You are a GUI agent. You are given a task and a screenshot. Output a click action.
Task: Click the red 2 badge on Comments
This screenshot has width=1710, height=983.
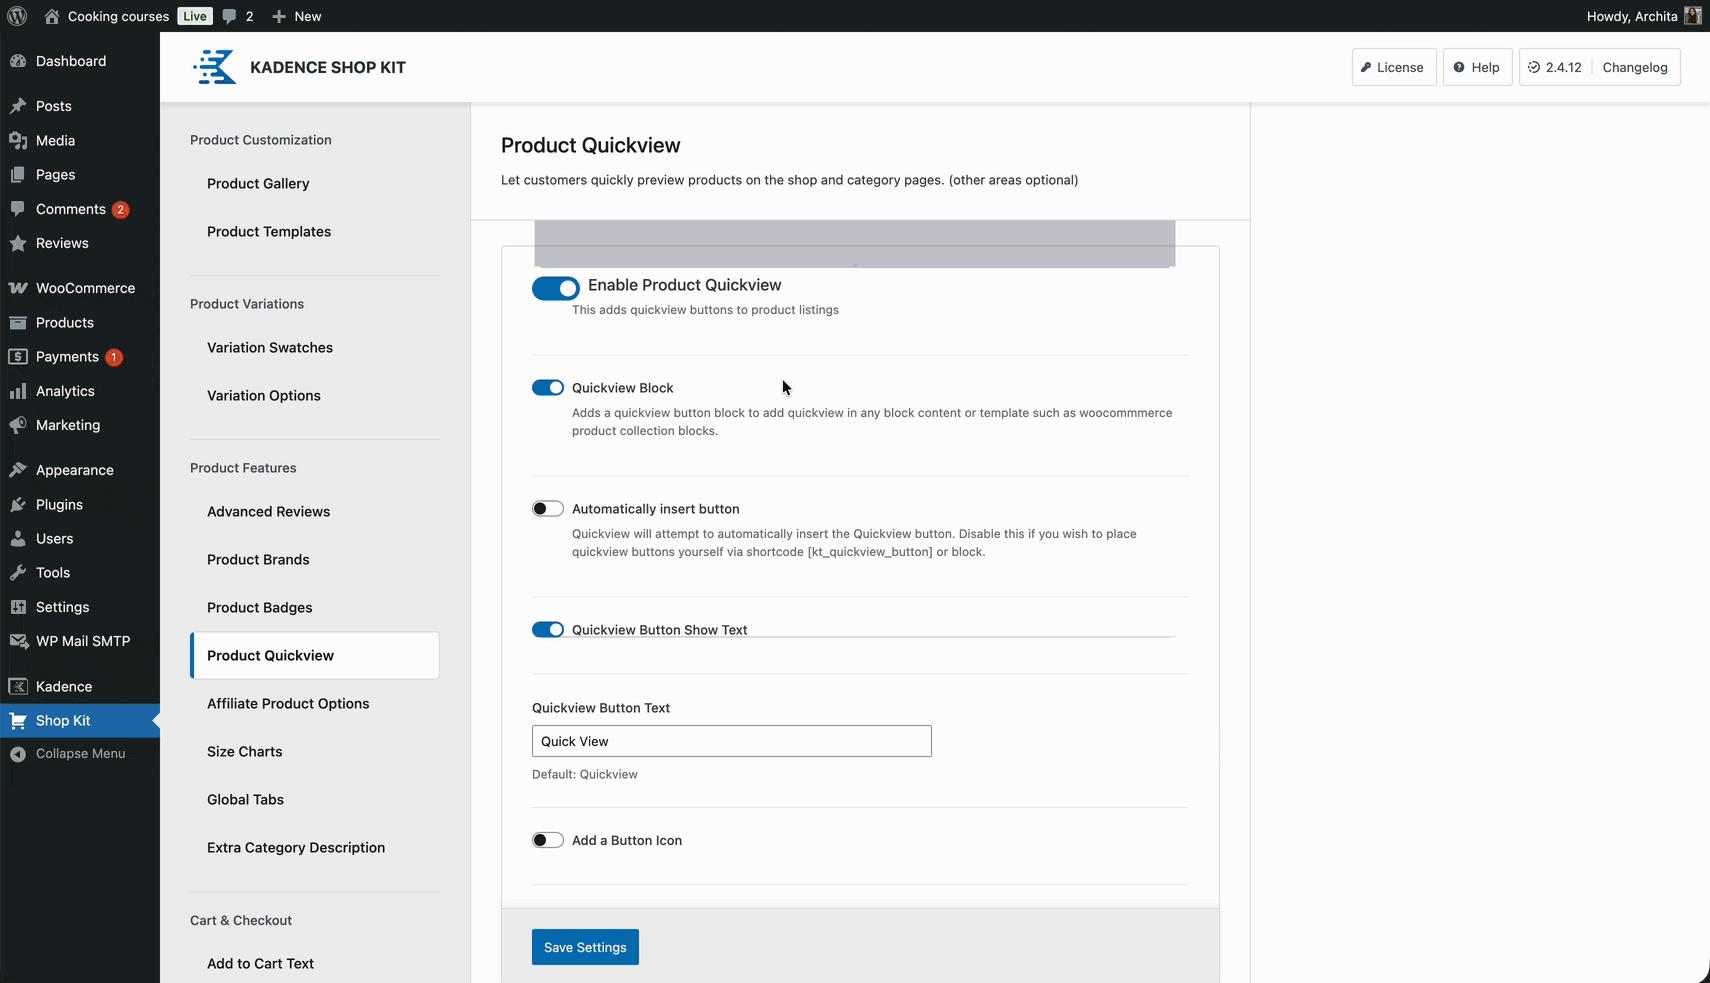tap(120, 209)
